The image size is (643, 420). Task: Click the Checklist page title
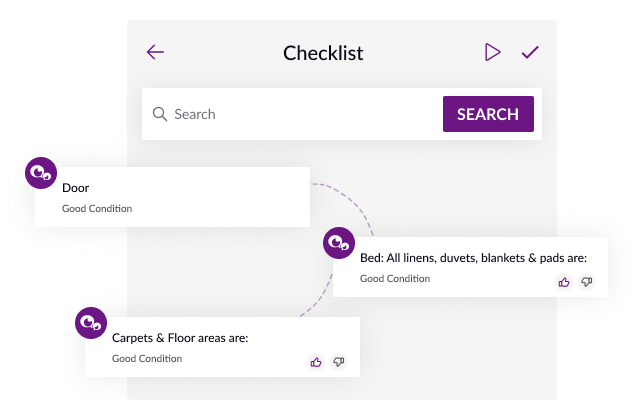(x=323, y=53)
